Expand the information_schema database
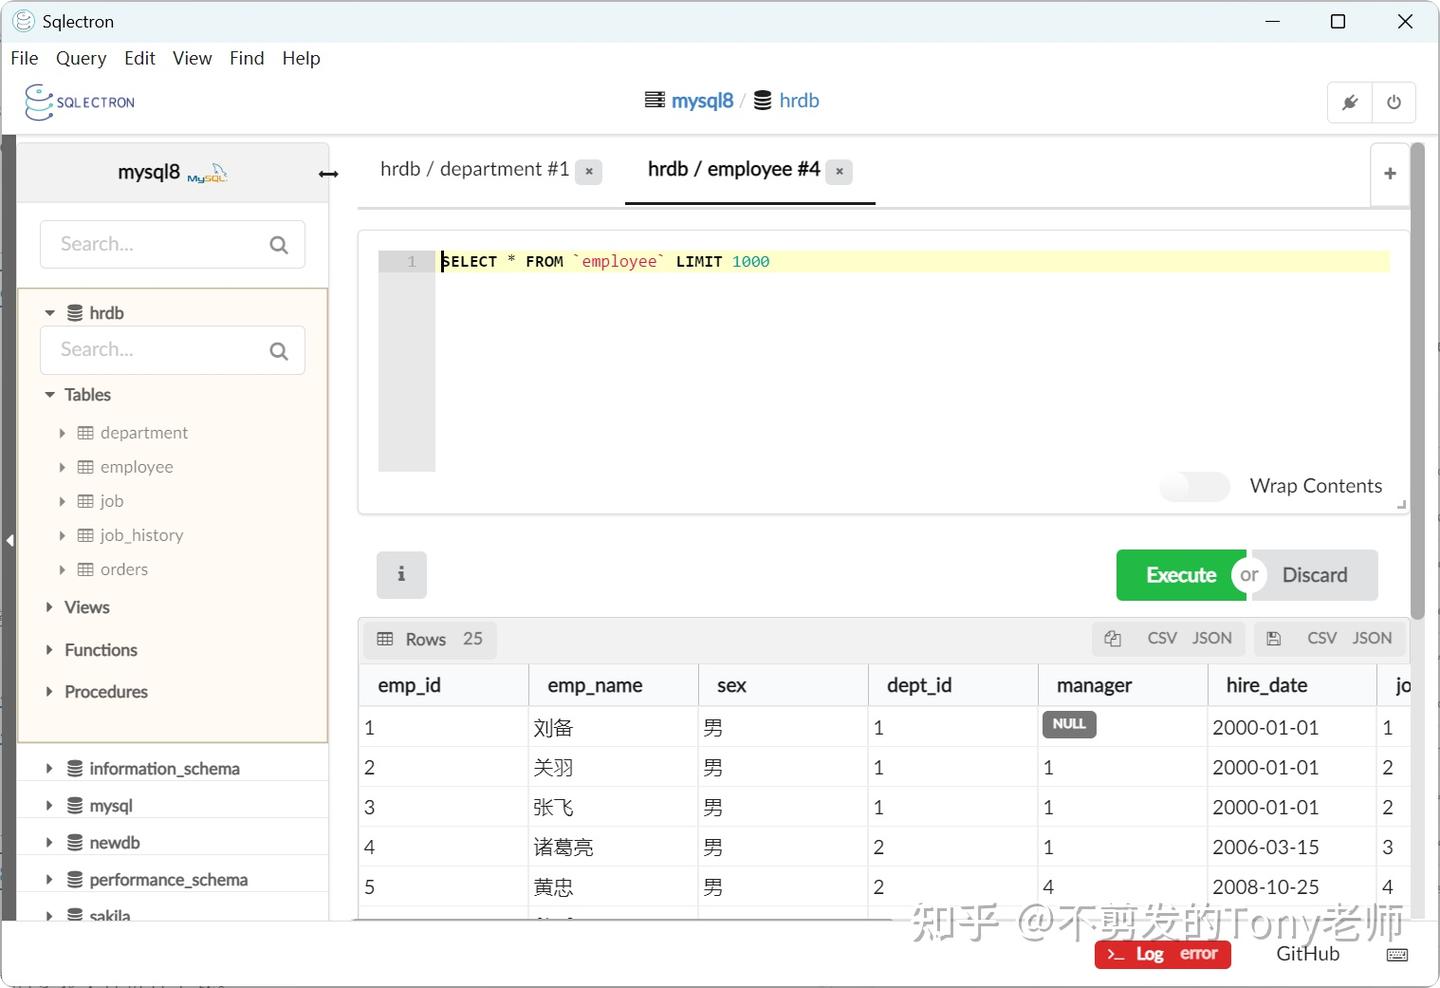 (x=49, y=769)
